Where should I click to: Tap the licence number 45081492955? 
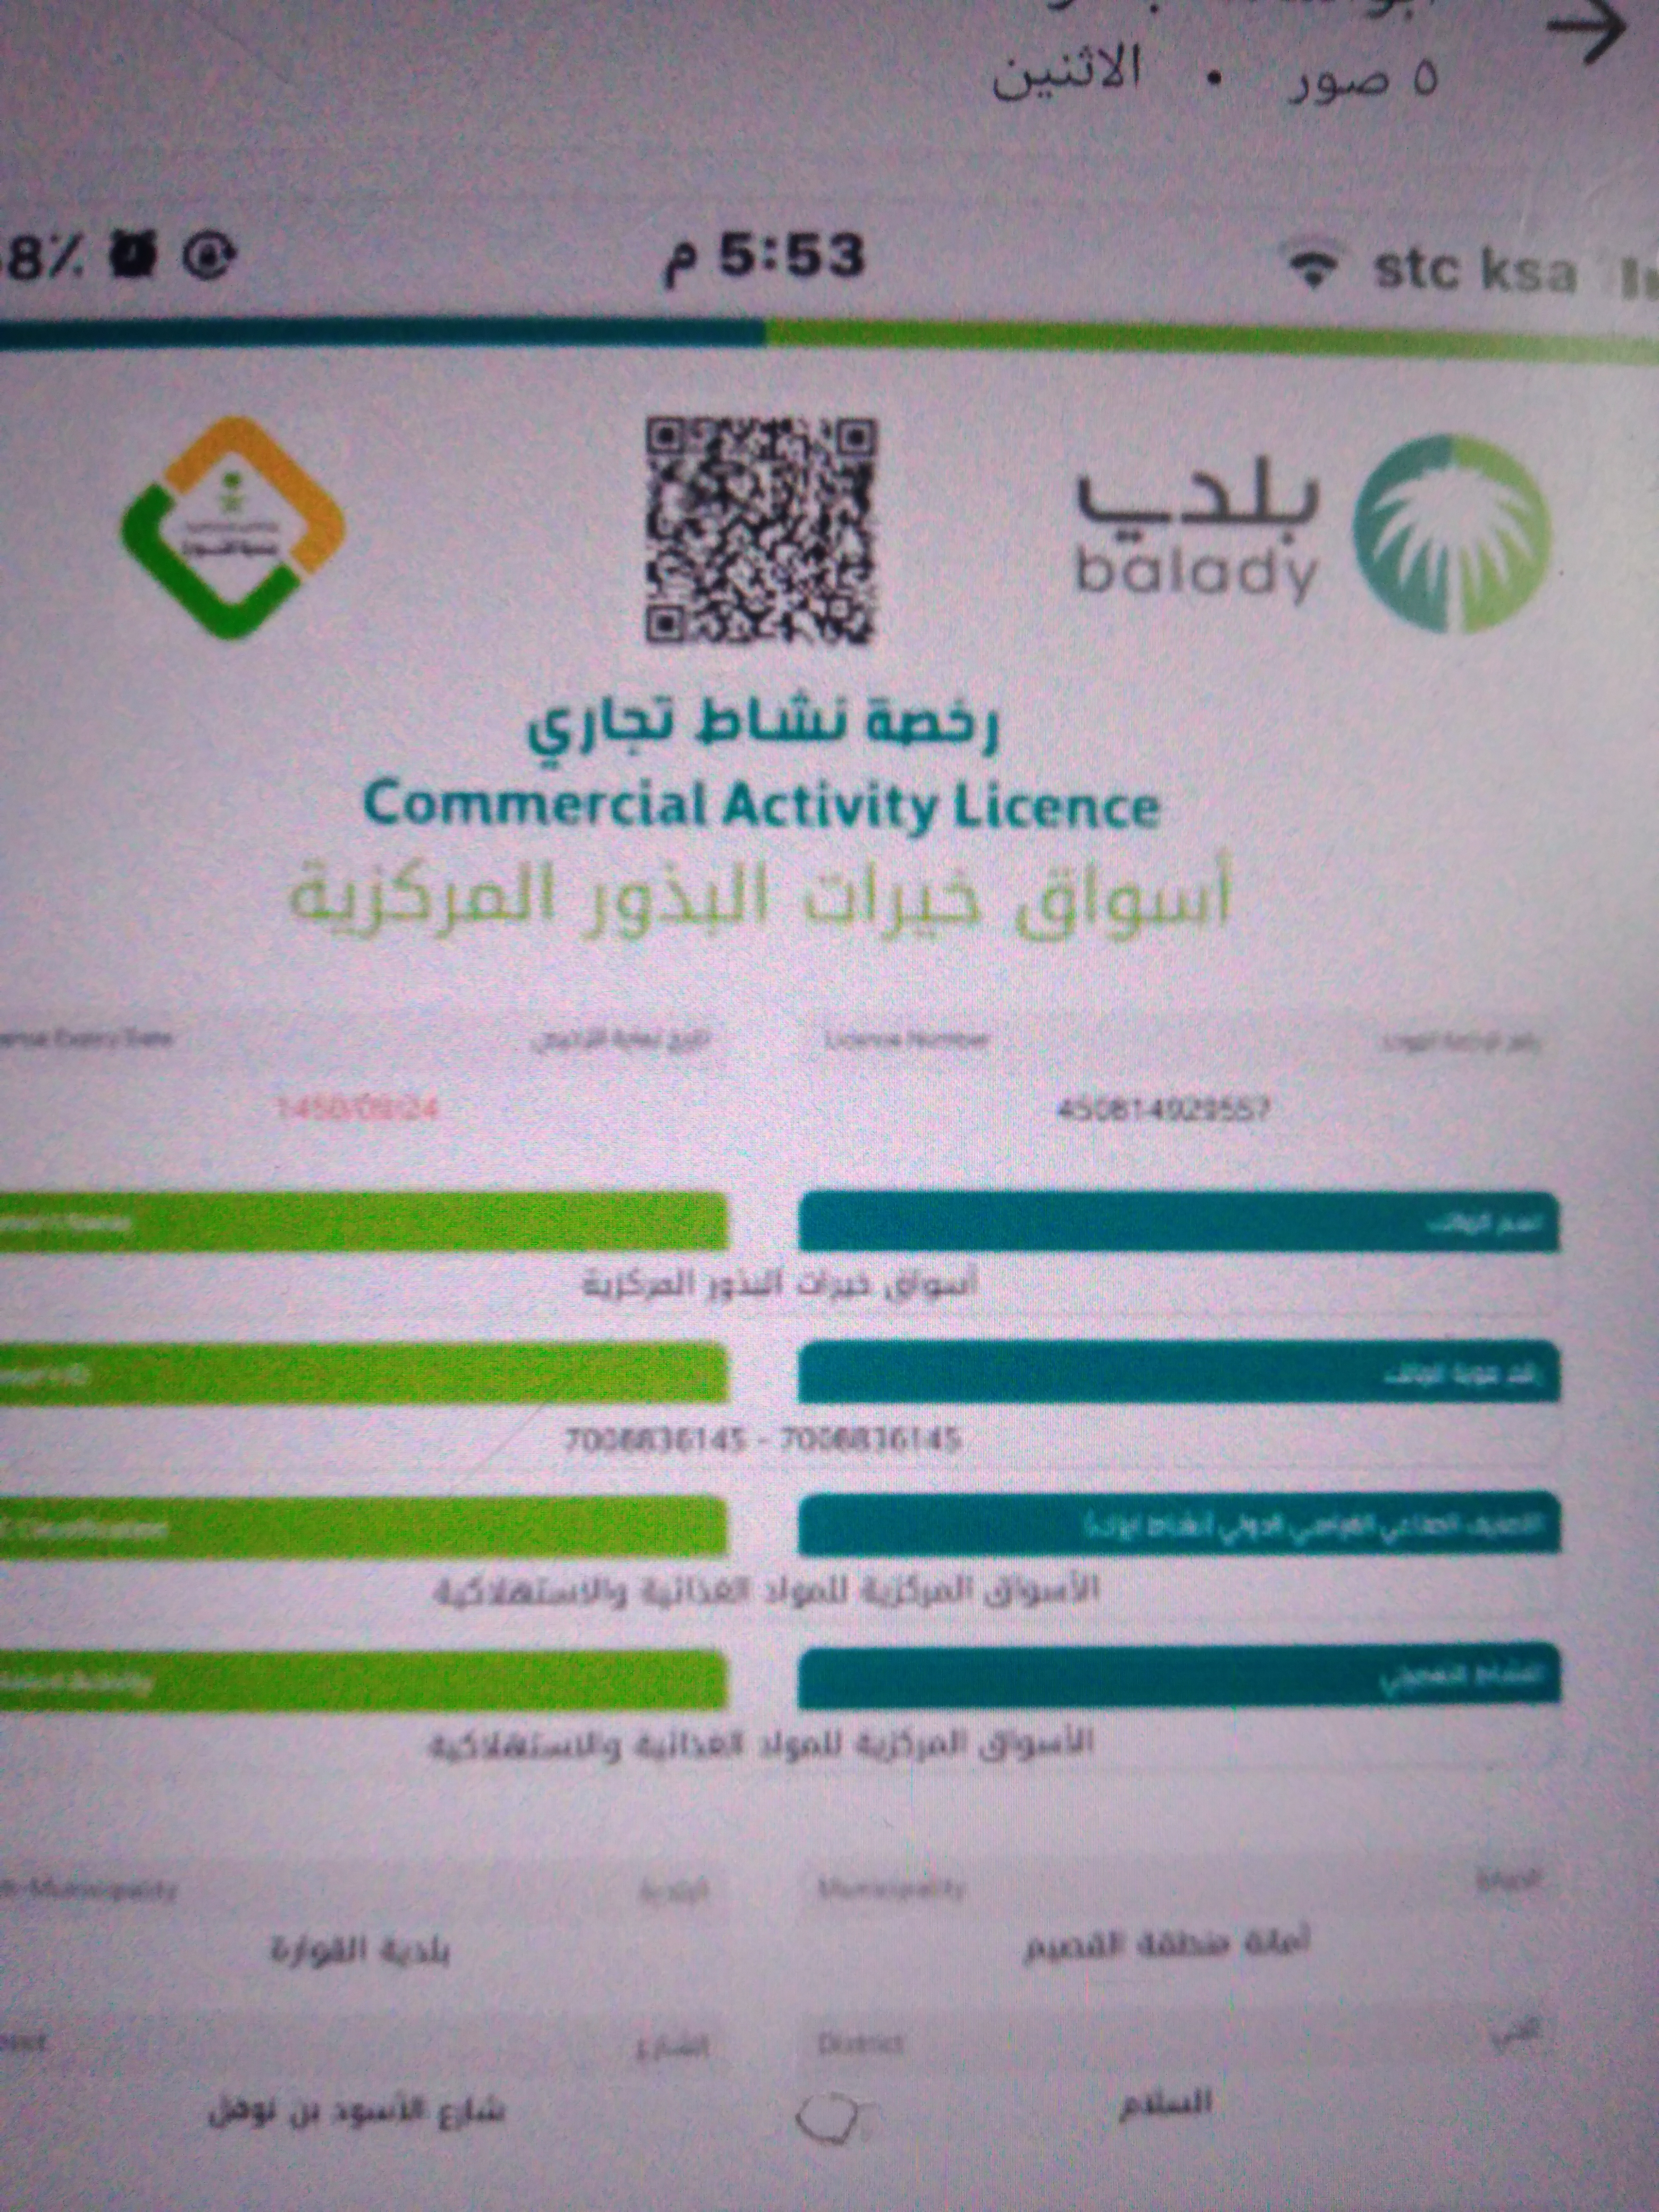point(1163,1109)
